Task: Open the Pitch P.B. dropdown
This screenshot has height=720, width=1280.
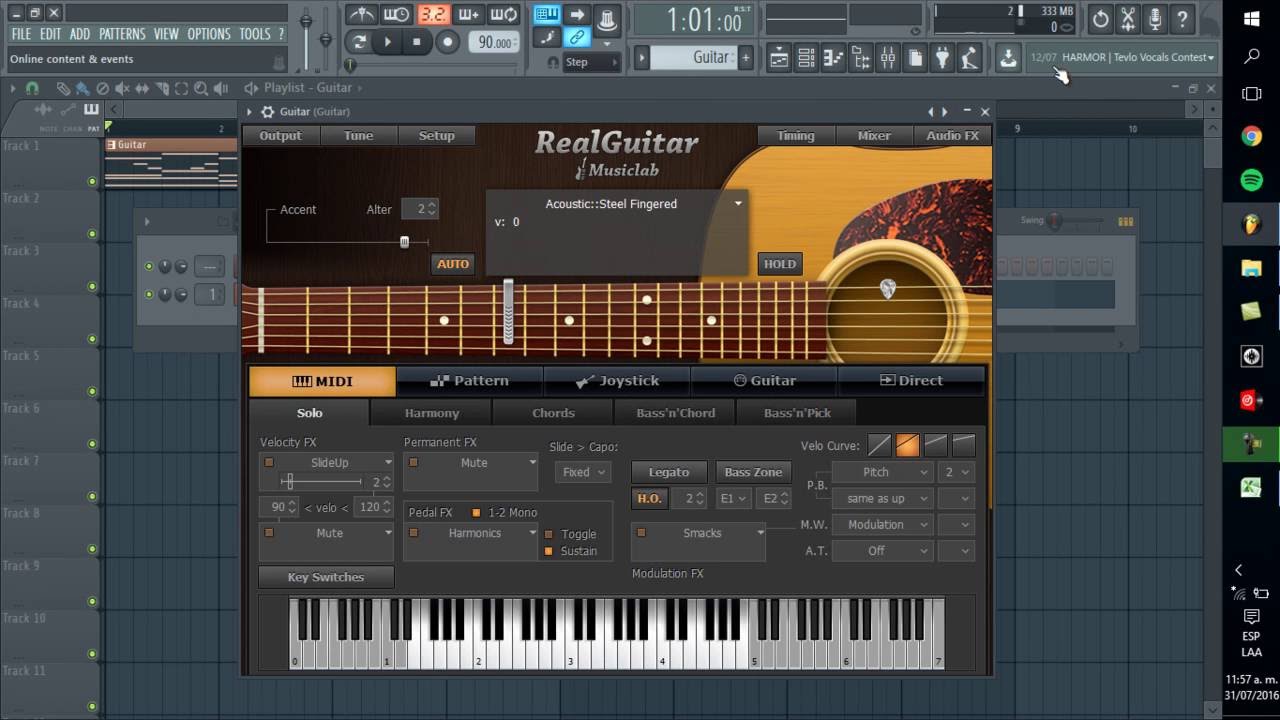Action: (882, 472)
